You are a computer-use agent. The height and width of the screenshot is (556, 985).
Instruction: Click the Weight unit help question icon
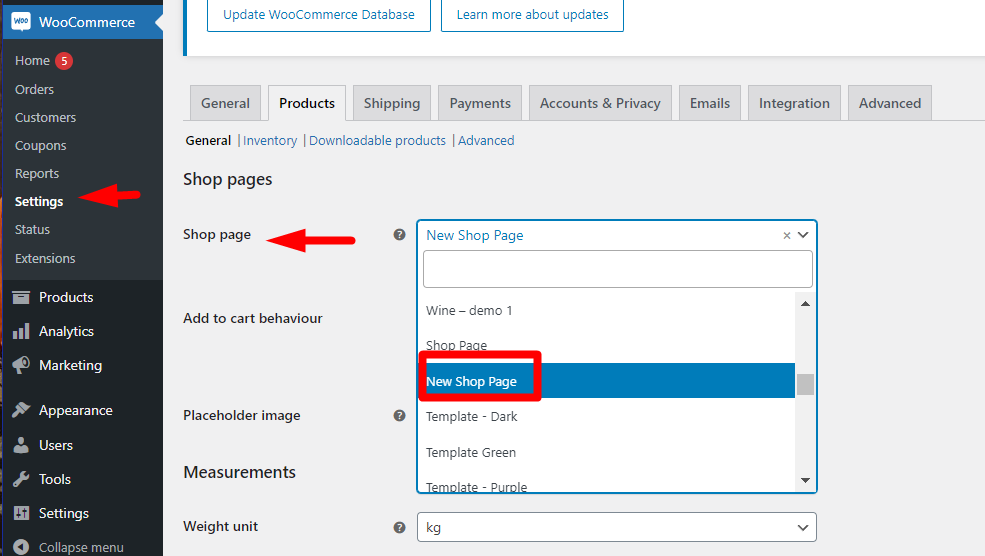pos(400,527)
